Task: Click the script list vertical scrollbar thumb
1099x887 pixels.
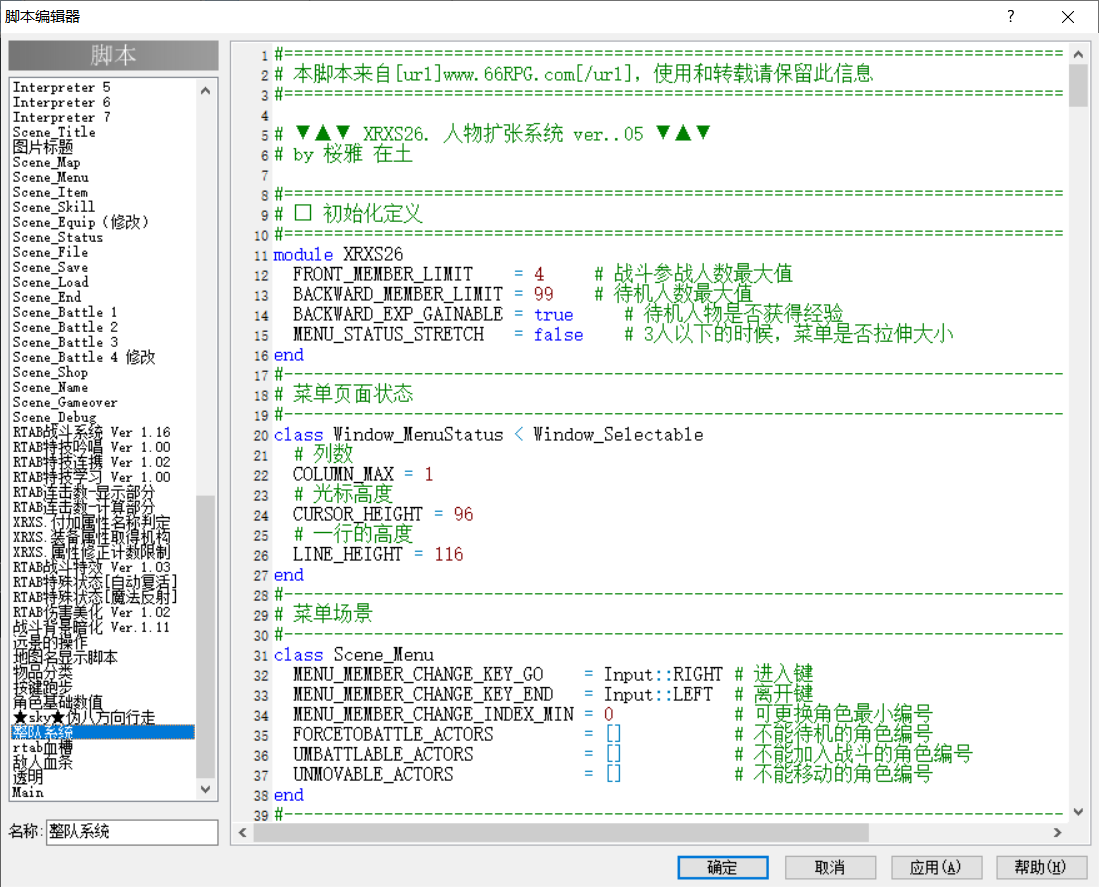Action: coord(205,637)
